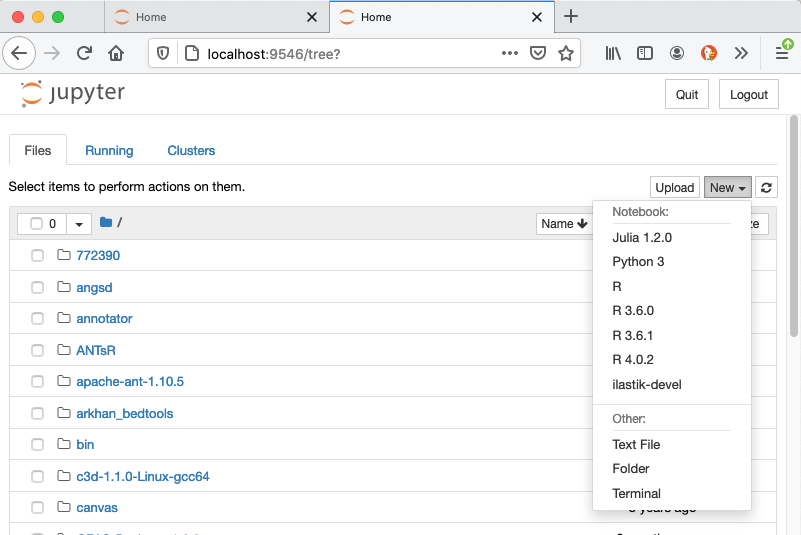The width and height of the screenshot is (801, 535).
Task: Go back with the browser back arrow
Action: point(19,53)
